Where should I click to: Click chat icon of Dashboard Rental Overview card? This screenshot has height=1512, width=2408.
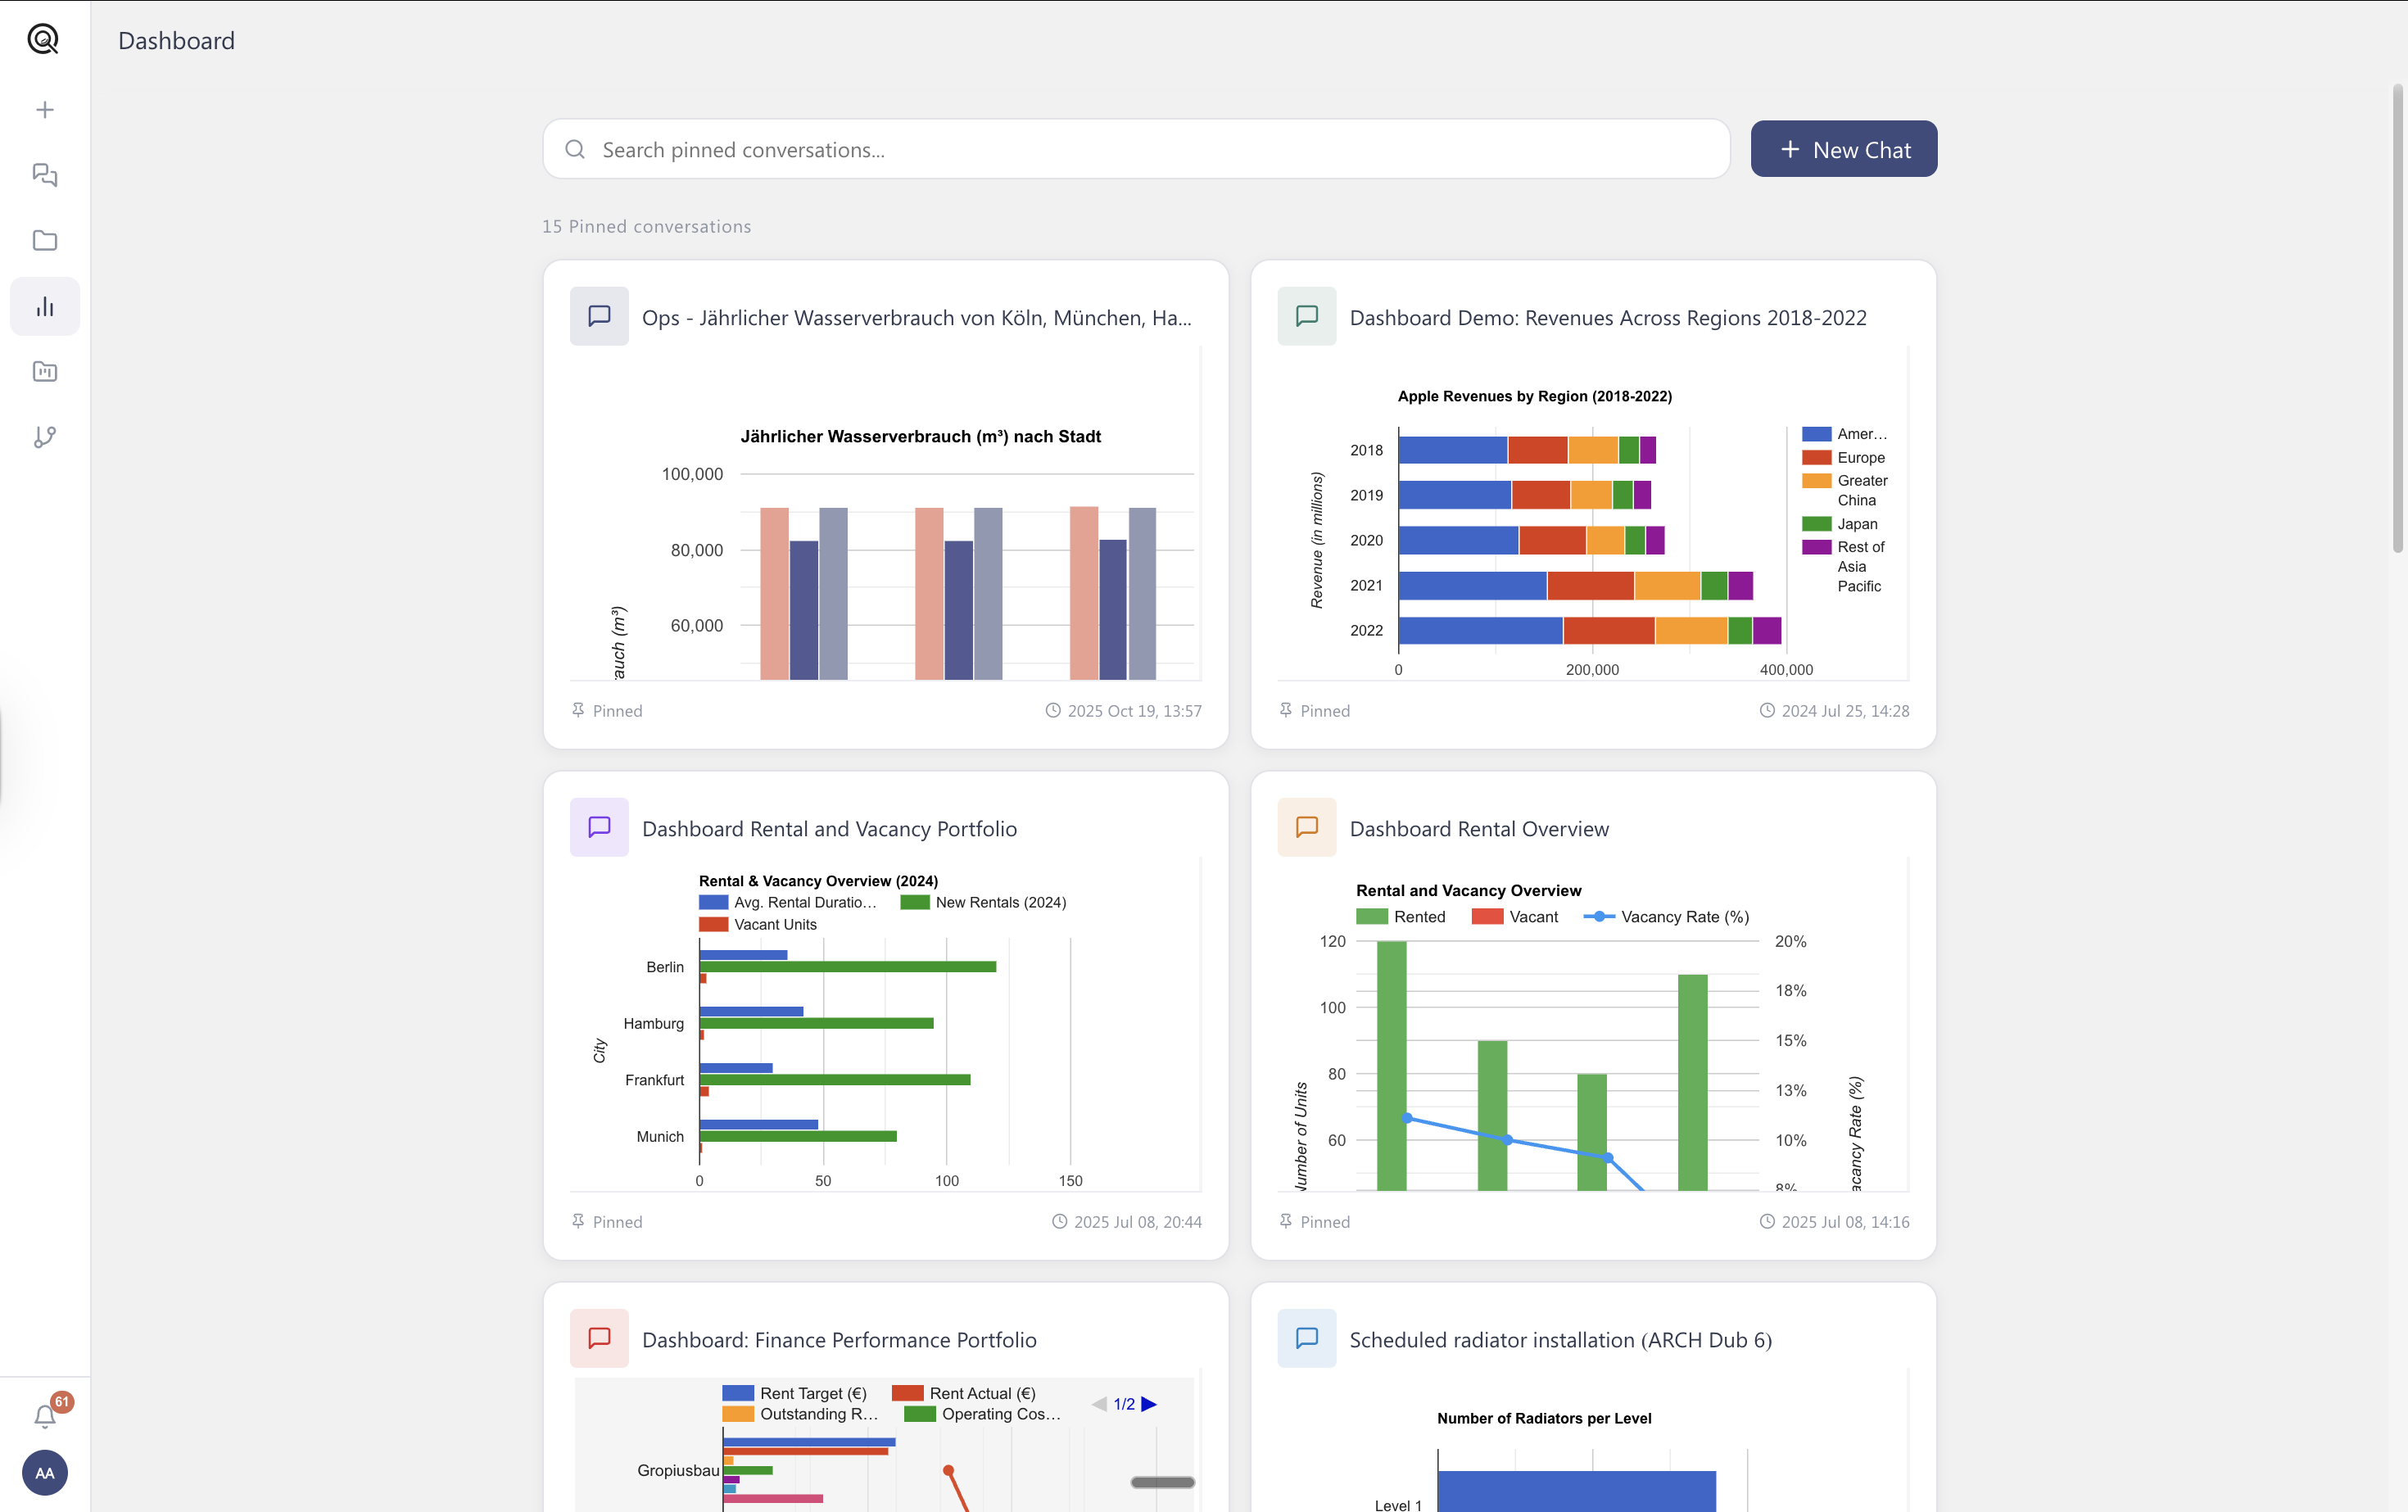(x=1307, y=827)
